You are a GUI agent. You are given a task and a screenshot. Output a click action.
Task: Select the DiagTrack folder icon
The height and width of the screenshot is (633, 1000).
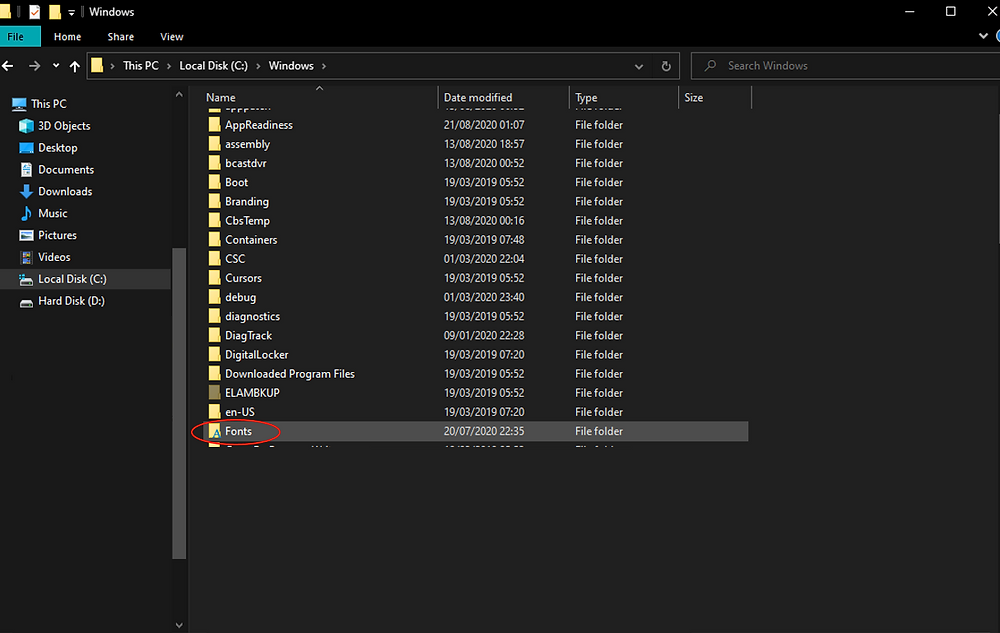pos(215,335)
